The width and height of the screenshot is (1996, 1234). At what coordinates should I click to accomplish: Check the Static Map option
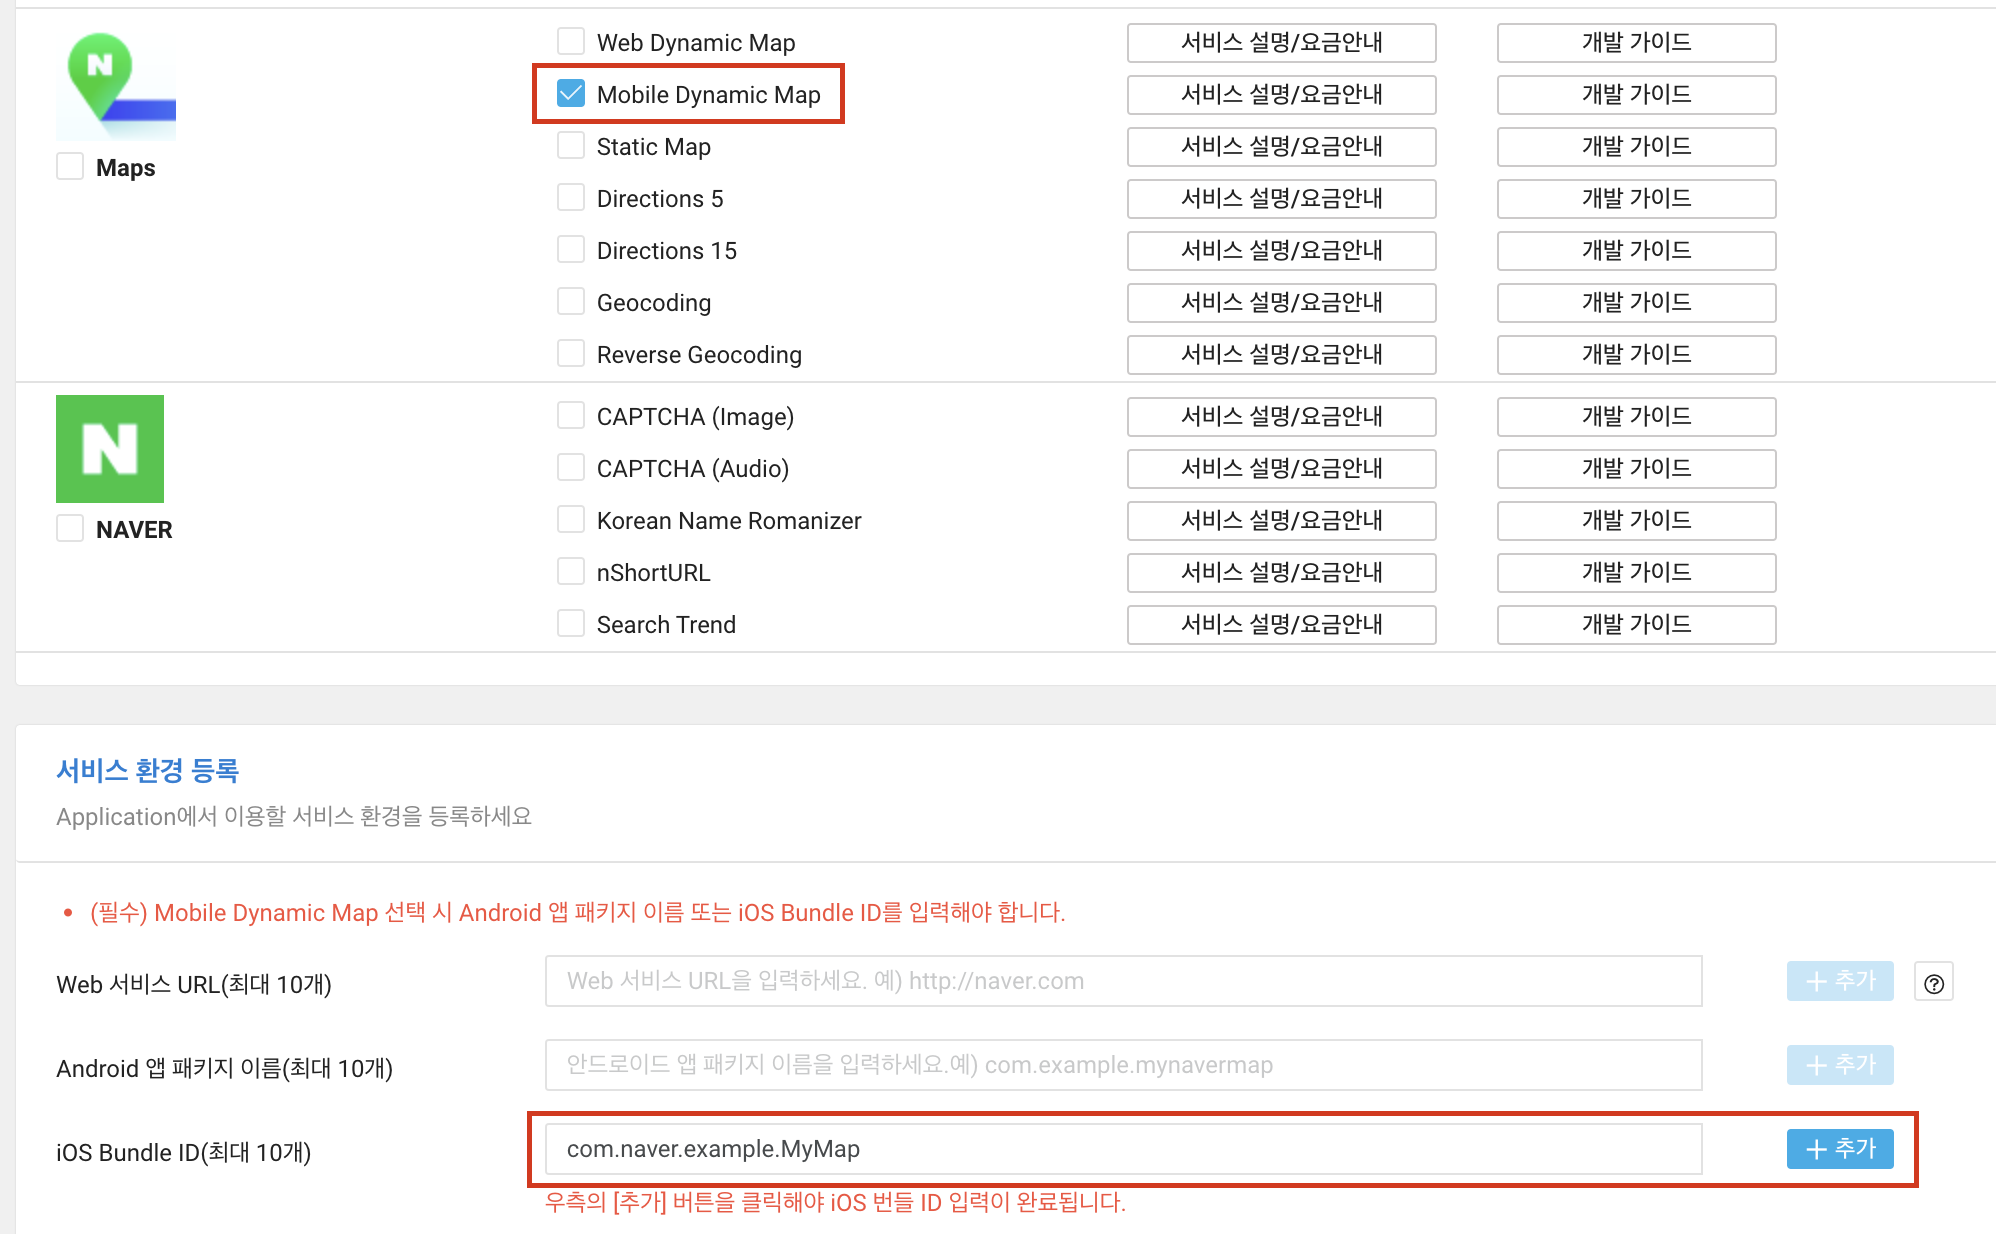pos(571,146)
